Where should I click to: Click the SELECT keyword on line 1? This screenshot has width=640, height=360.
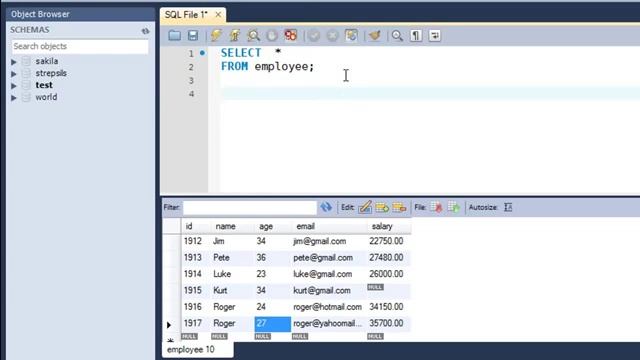[241, 53]
